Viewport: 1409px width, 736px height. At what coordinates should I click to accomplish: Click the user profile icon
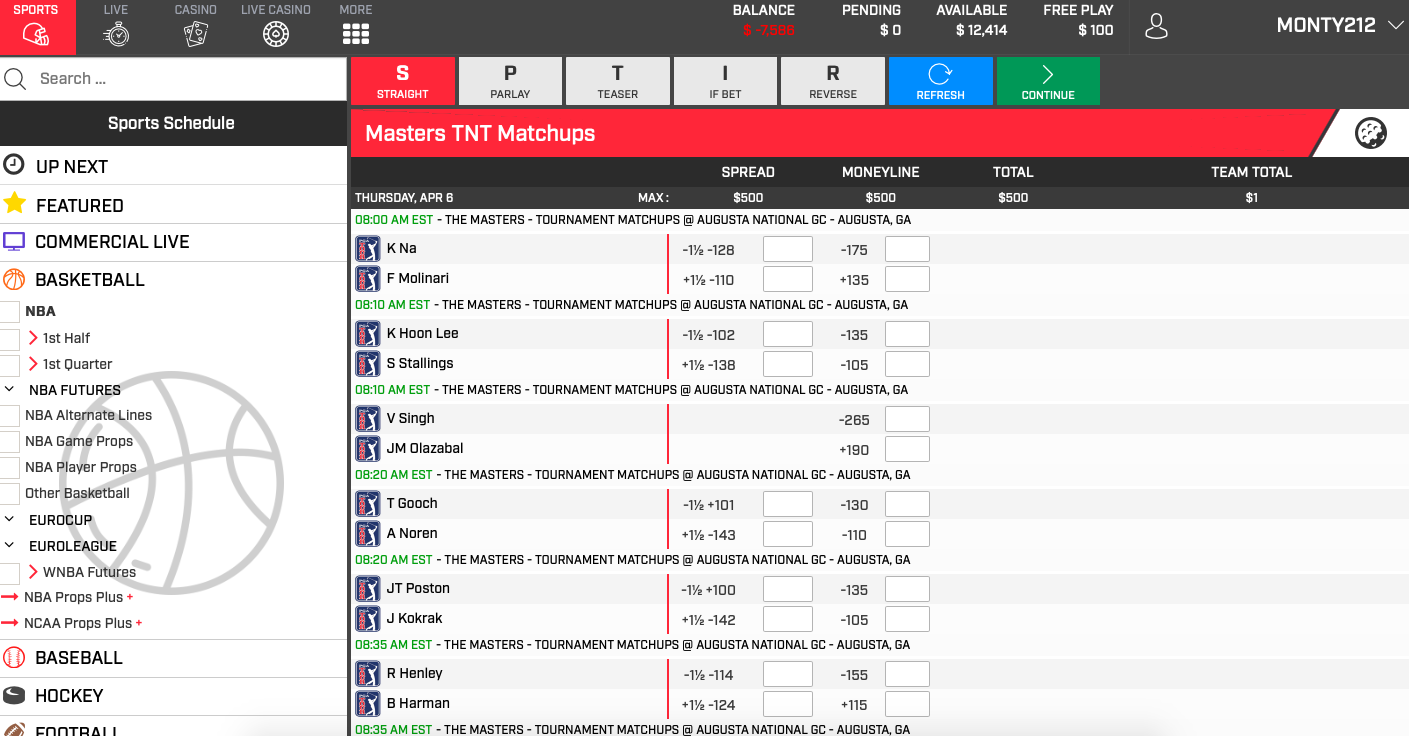[x=1156, y=27]
